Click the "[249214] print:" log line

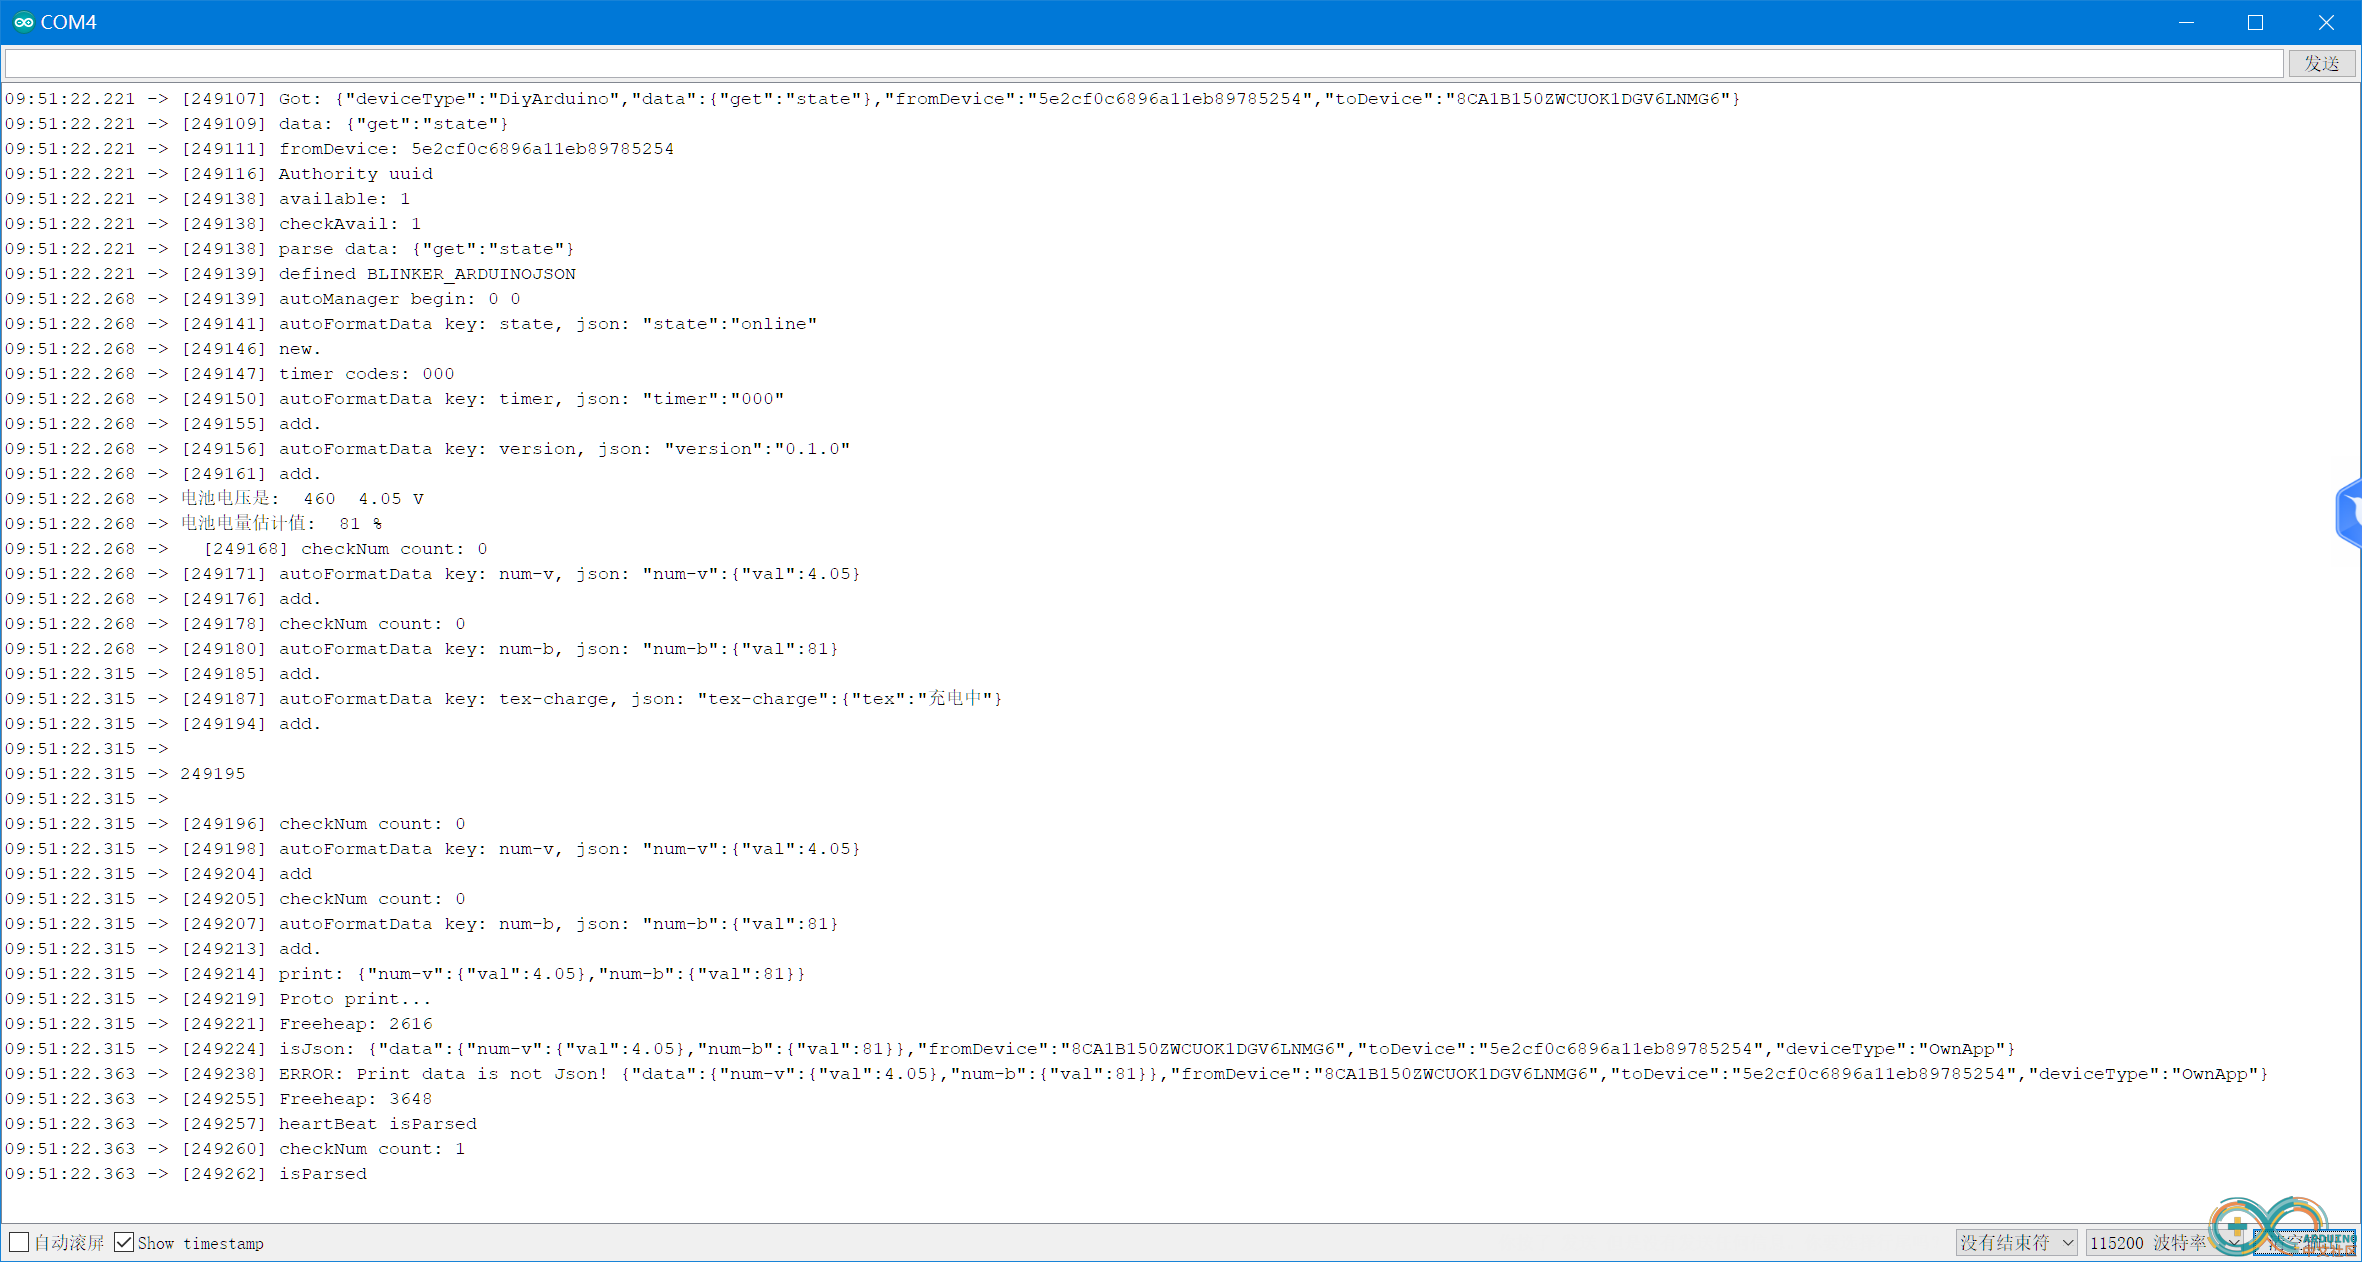(405, 973)
